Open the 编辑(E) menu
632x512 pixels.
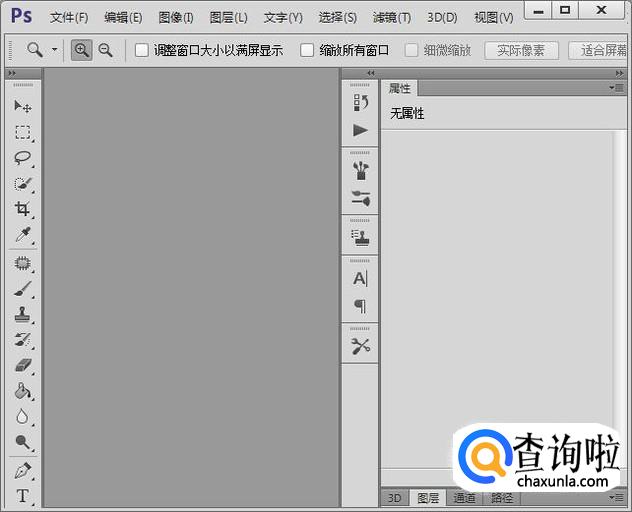(x=123, y=17)
